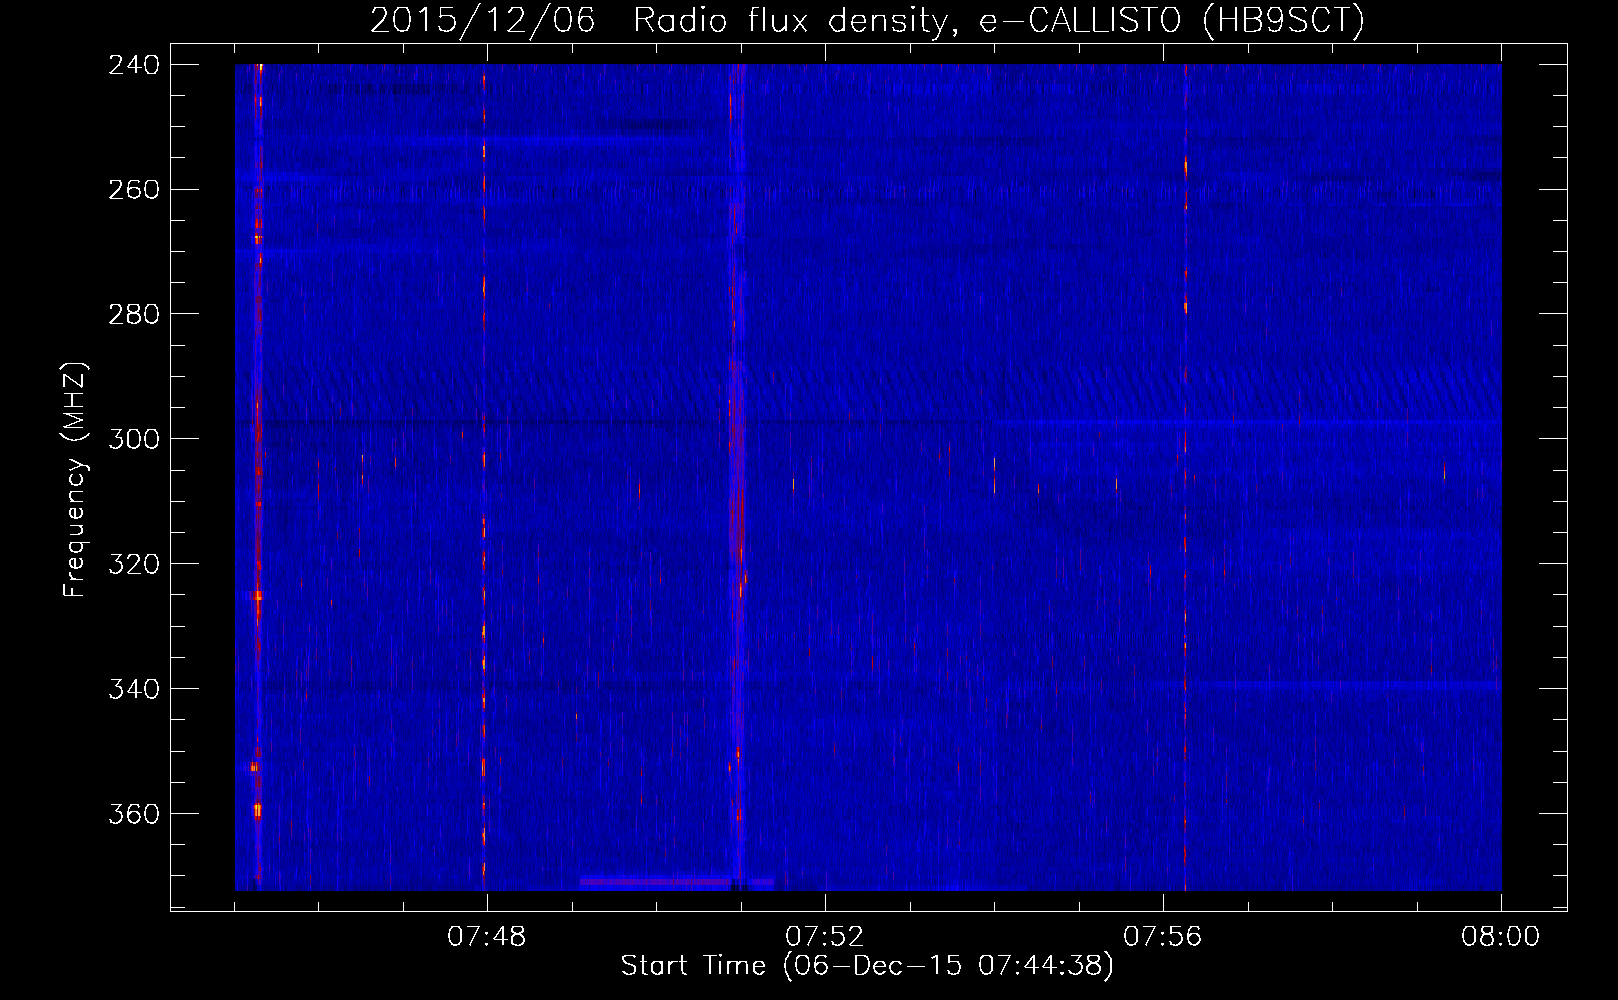Click the 07:56 time tick label
The width and height of the screenshot is (1618, 1000).
1163,937
